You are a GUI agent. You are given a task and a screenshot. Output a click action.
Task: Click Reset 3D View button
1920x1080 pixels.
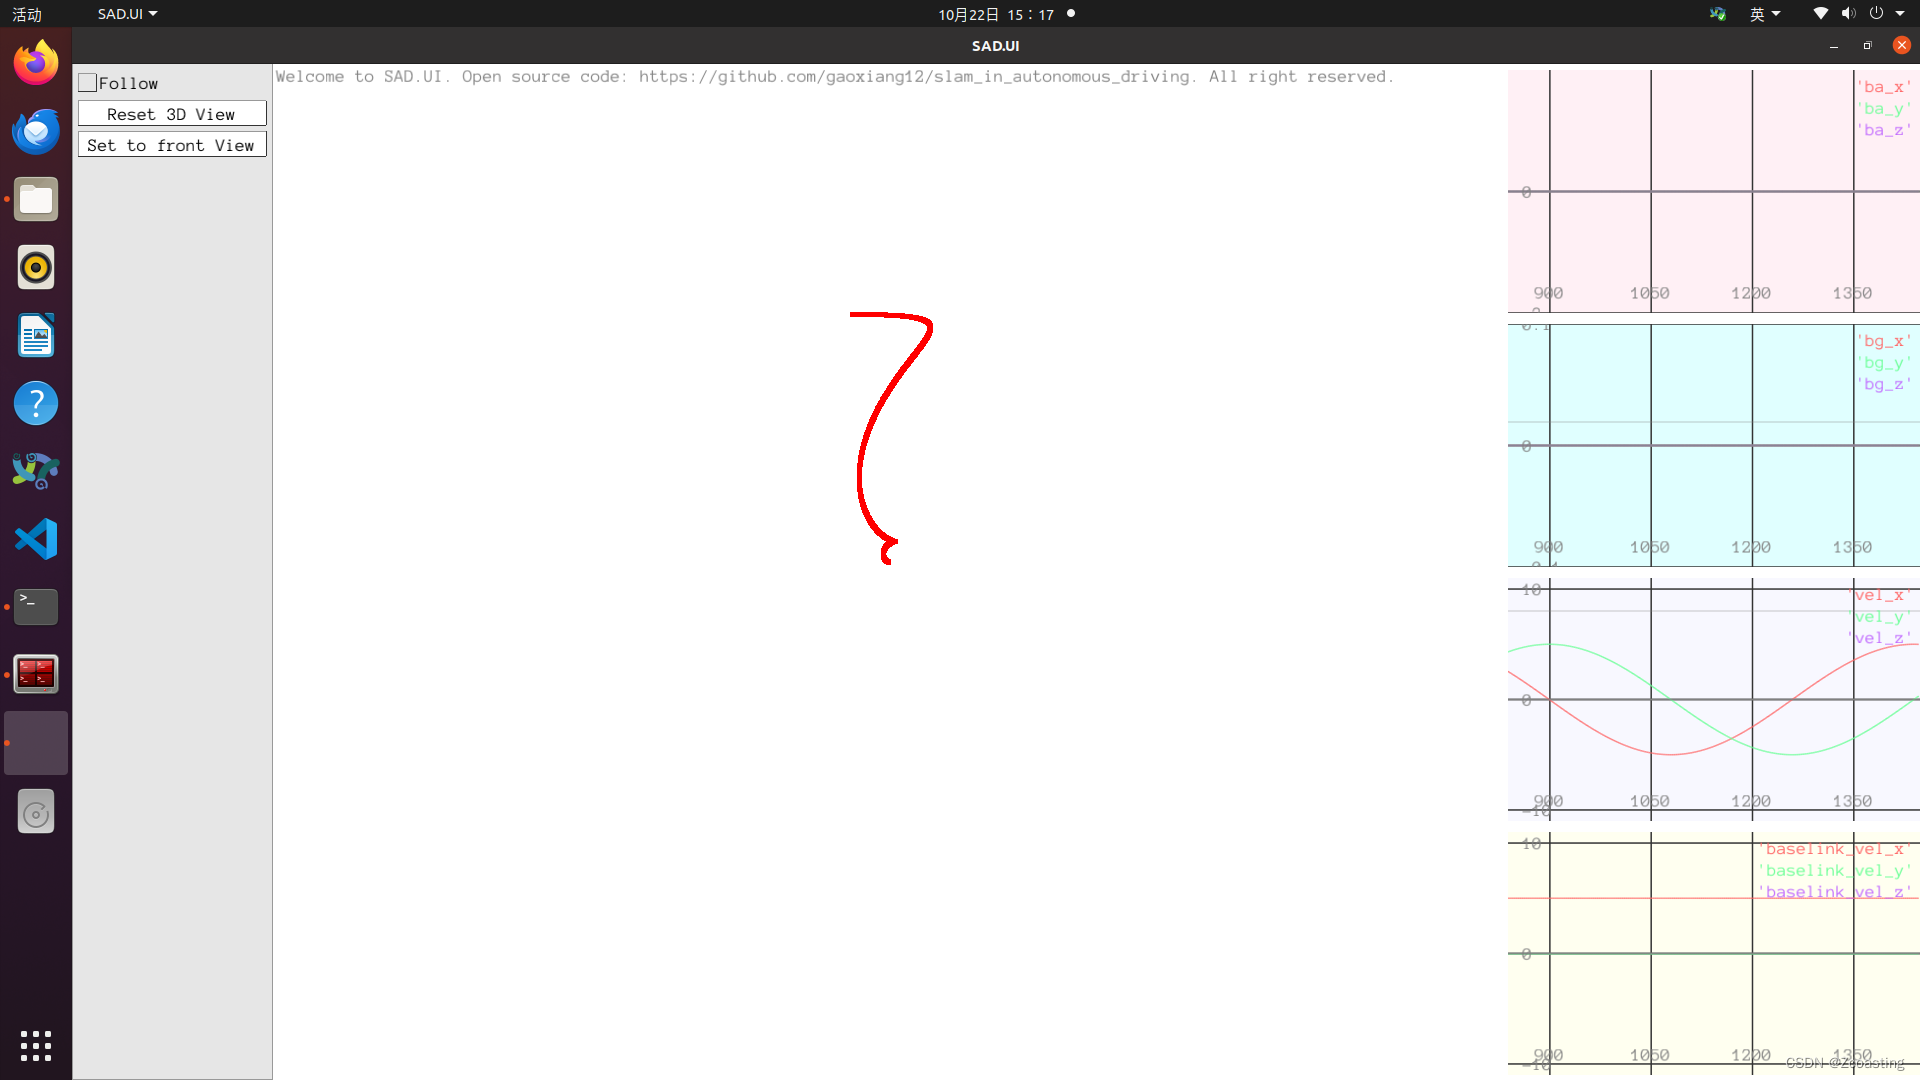coord(170,113)
